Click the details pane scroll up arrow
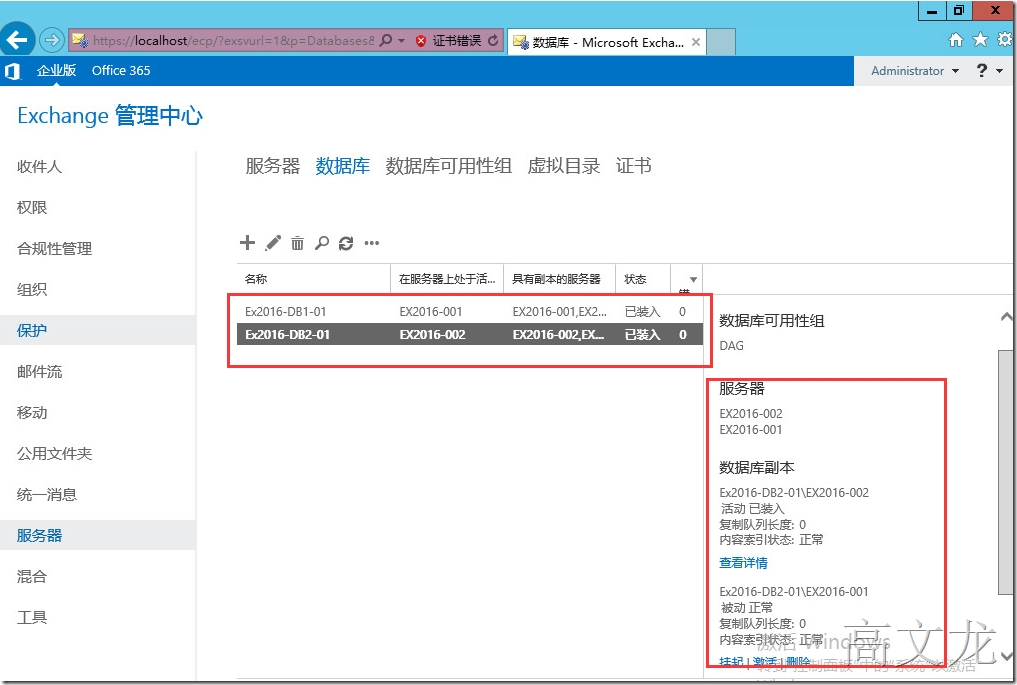The image size is (1017, 685). pyautogui.click(x=1006, y=317)
